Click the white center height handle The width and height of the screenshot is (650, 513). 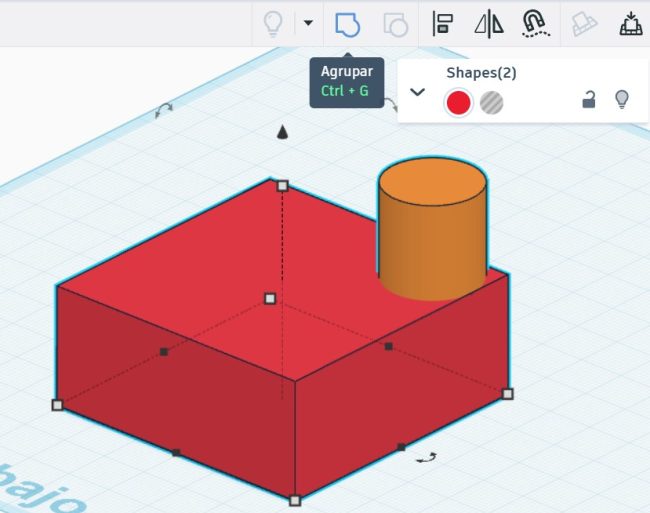tap(270, 298)
